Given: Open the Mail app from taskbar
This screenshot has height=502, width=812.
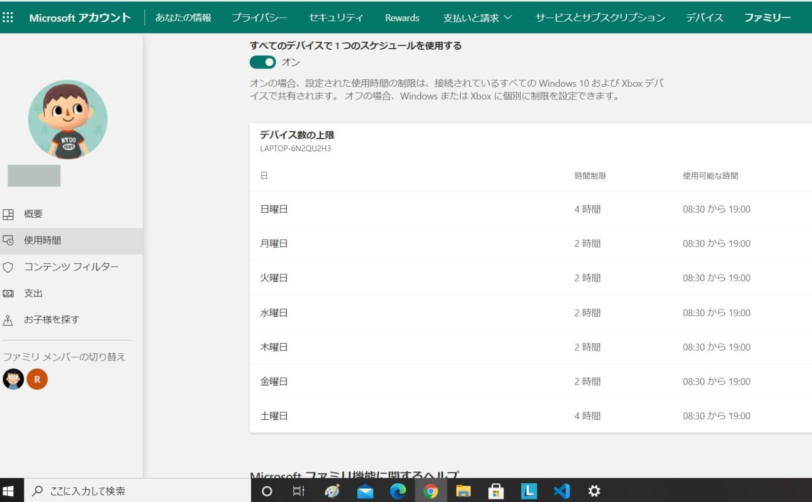Looking at the screenshot, I should click(365, 491).
